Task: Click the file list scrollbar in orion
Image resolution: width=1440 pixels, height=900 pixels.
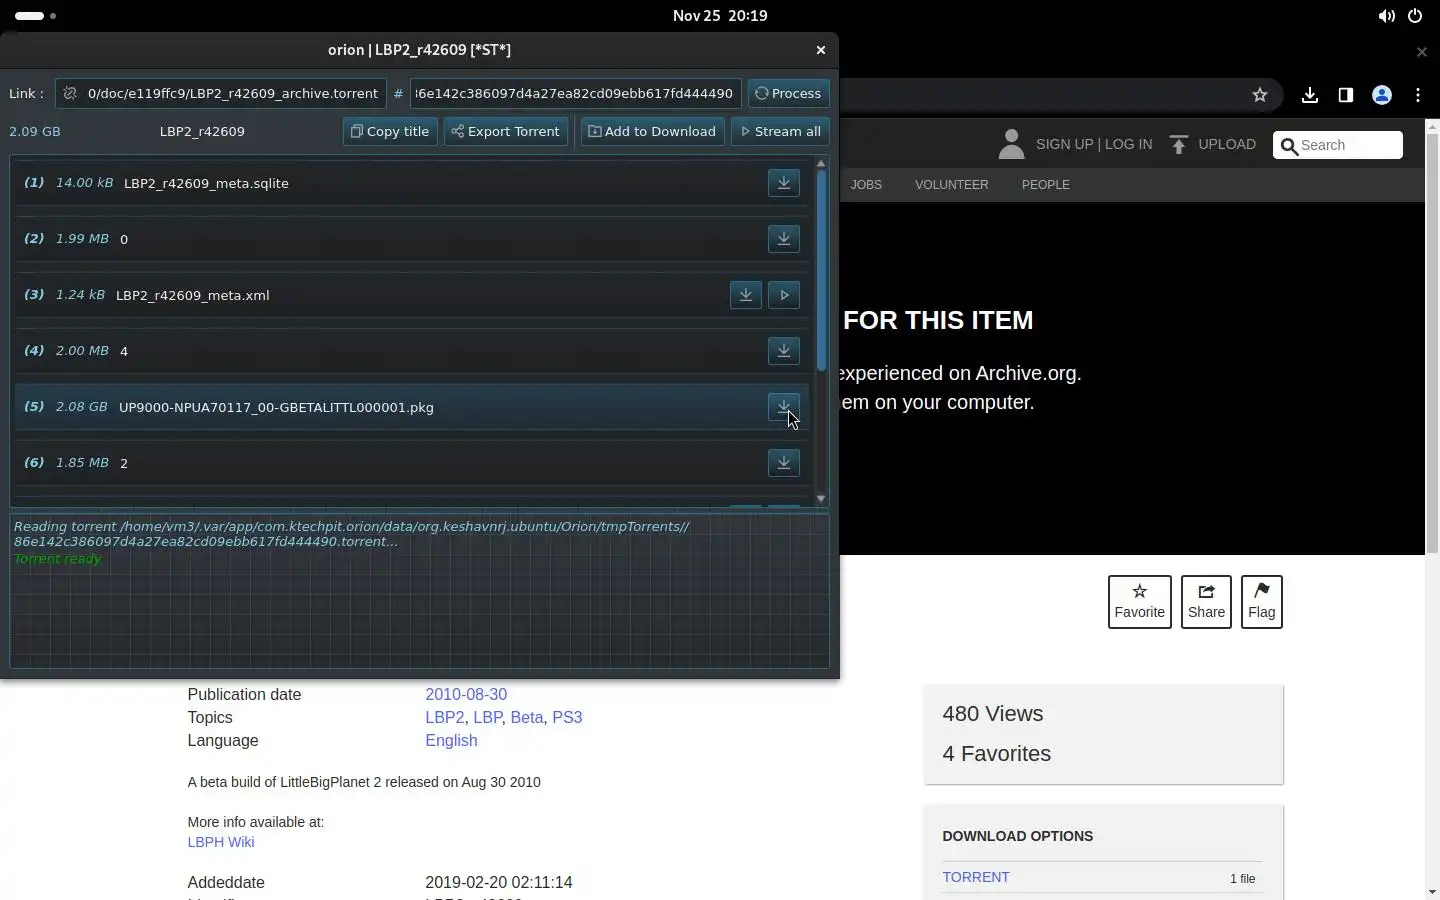Action: pyautogui.click(x=821, y=270)
